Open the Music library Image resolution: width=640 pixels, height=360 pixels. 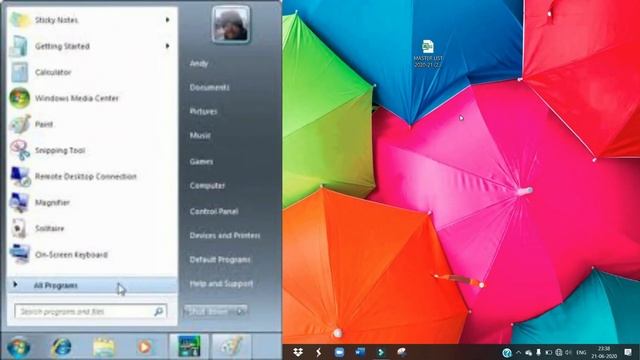tap(200, 136)
